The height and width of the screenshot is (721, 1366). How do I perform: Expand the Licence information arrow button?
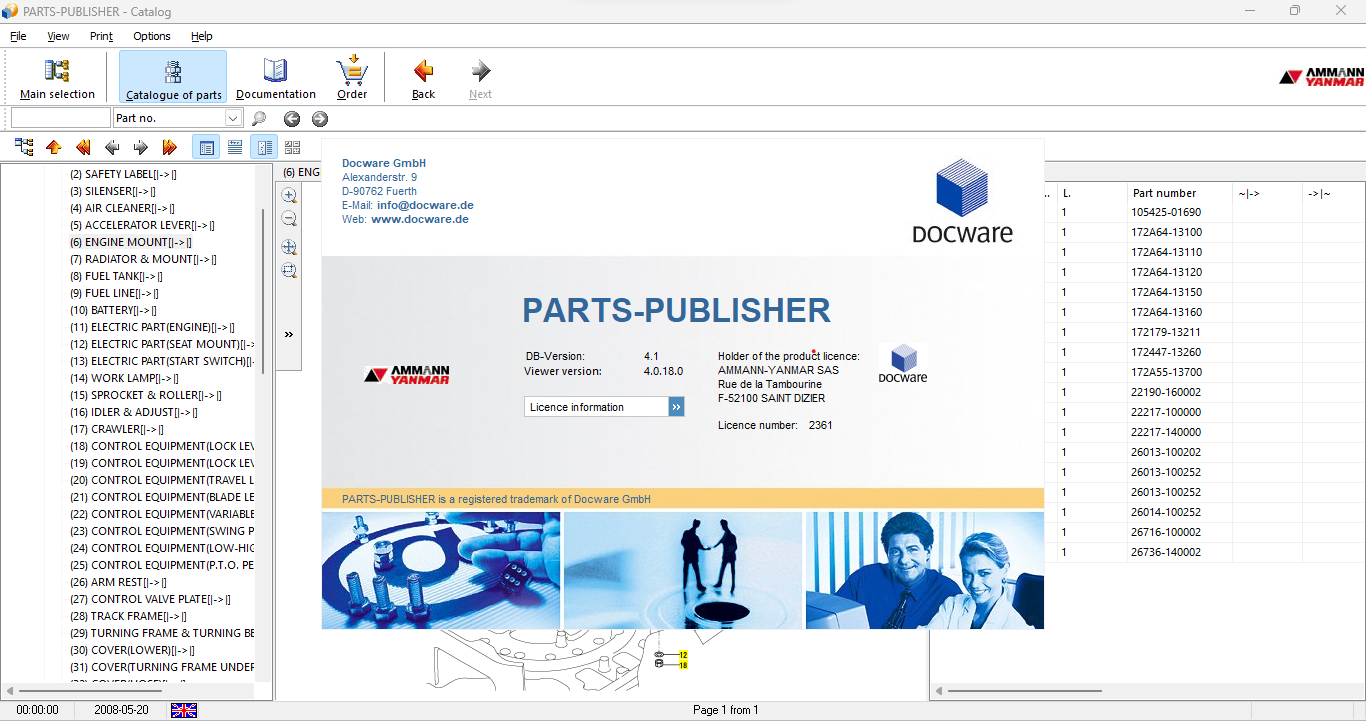[x=677, y=407]
